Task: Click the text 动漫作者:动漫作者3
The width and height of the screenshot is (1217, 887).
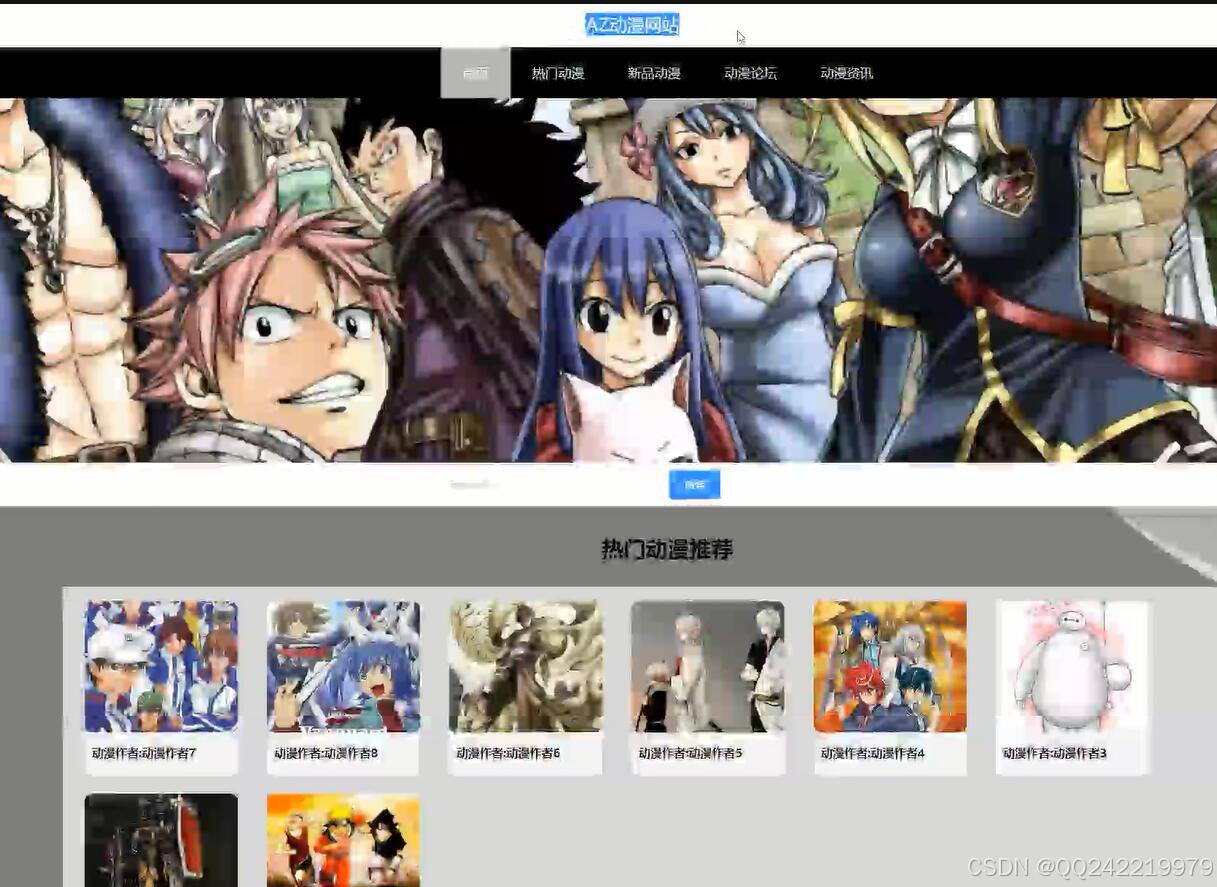Action: point(1055,754)
